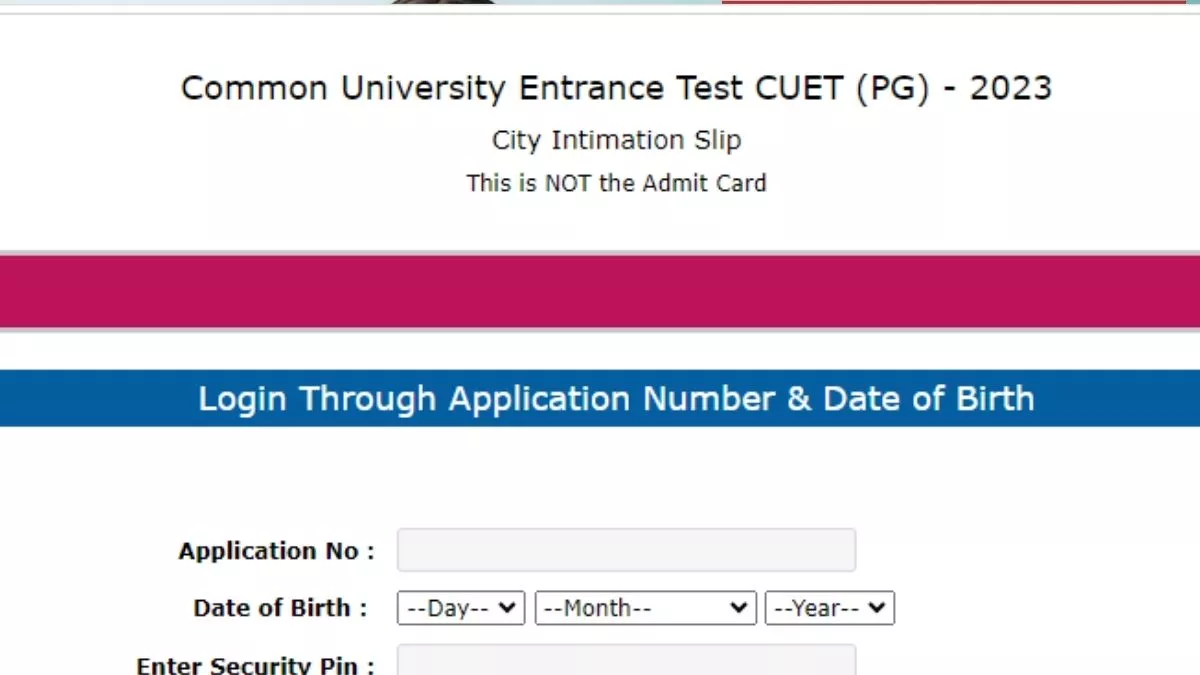
Task: Expand the Month dropdown selector
Action: [x=645, y=608]
